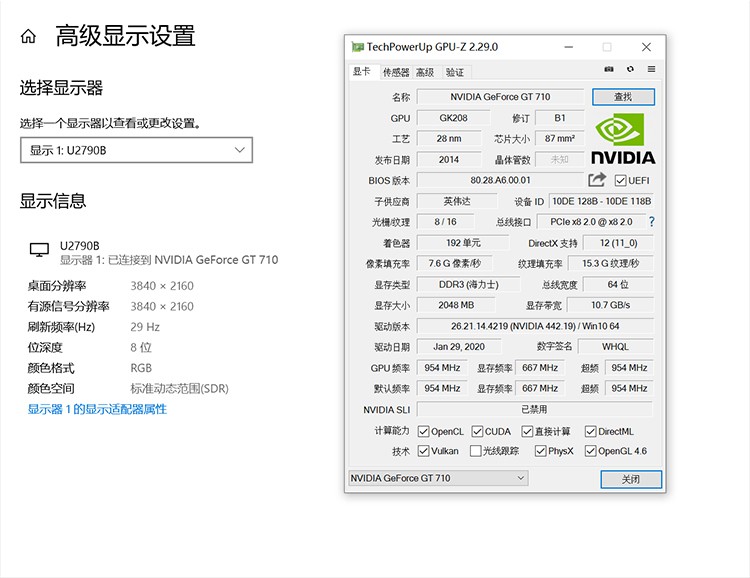Open the 显示 1: U2790B display dropdown
Screen dimensions: 750x578
tap(136, 150)
